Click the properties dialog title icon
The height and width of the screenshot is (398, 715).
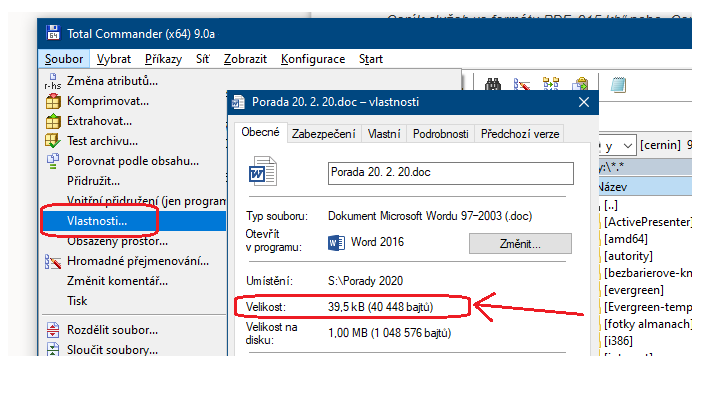[x=238, y=102]
